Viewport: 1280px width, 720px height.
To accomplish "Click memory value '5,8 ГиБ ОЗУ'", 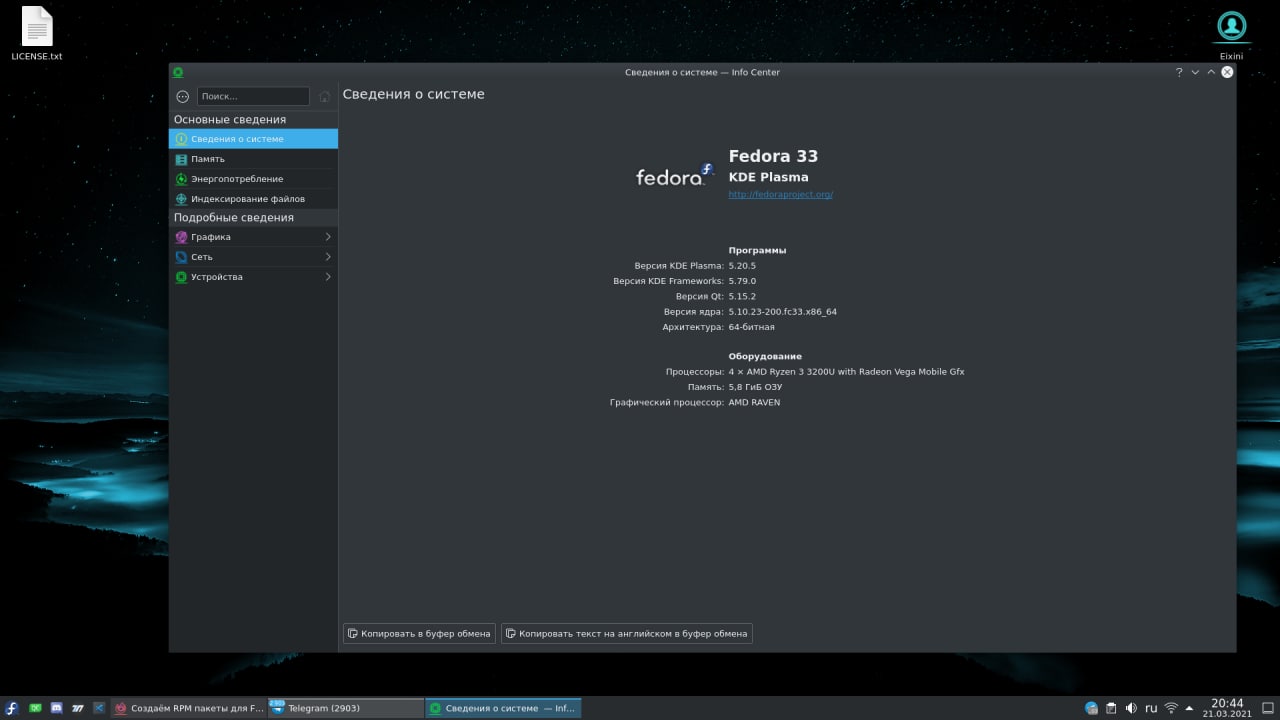I will tap(755, 387).
